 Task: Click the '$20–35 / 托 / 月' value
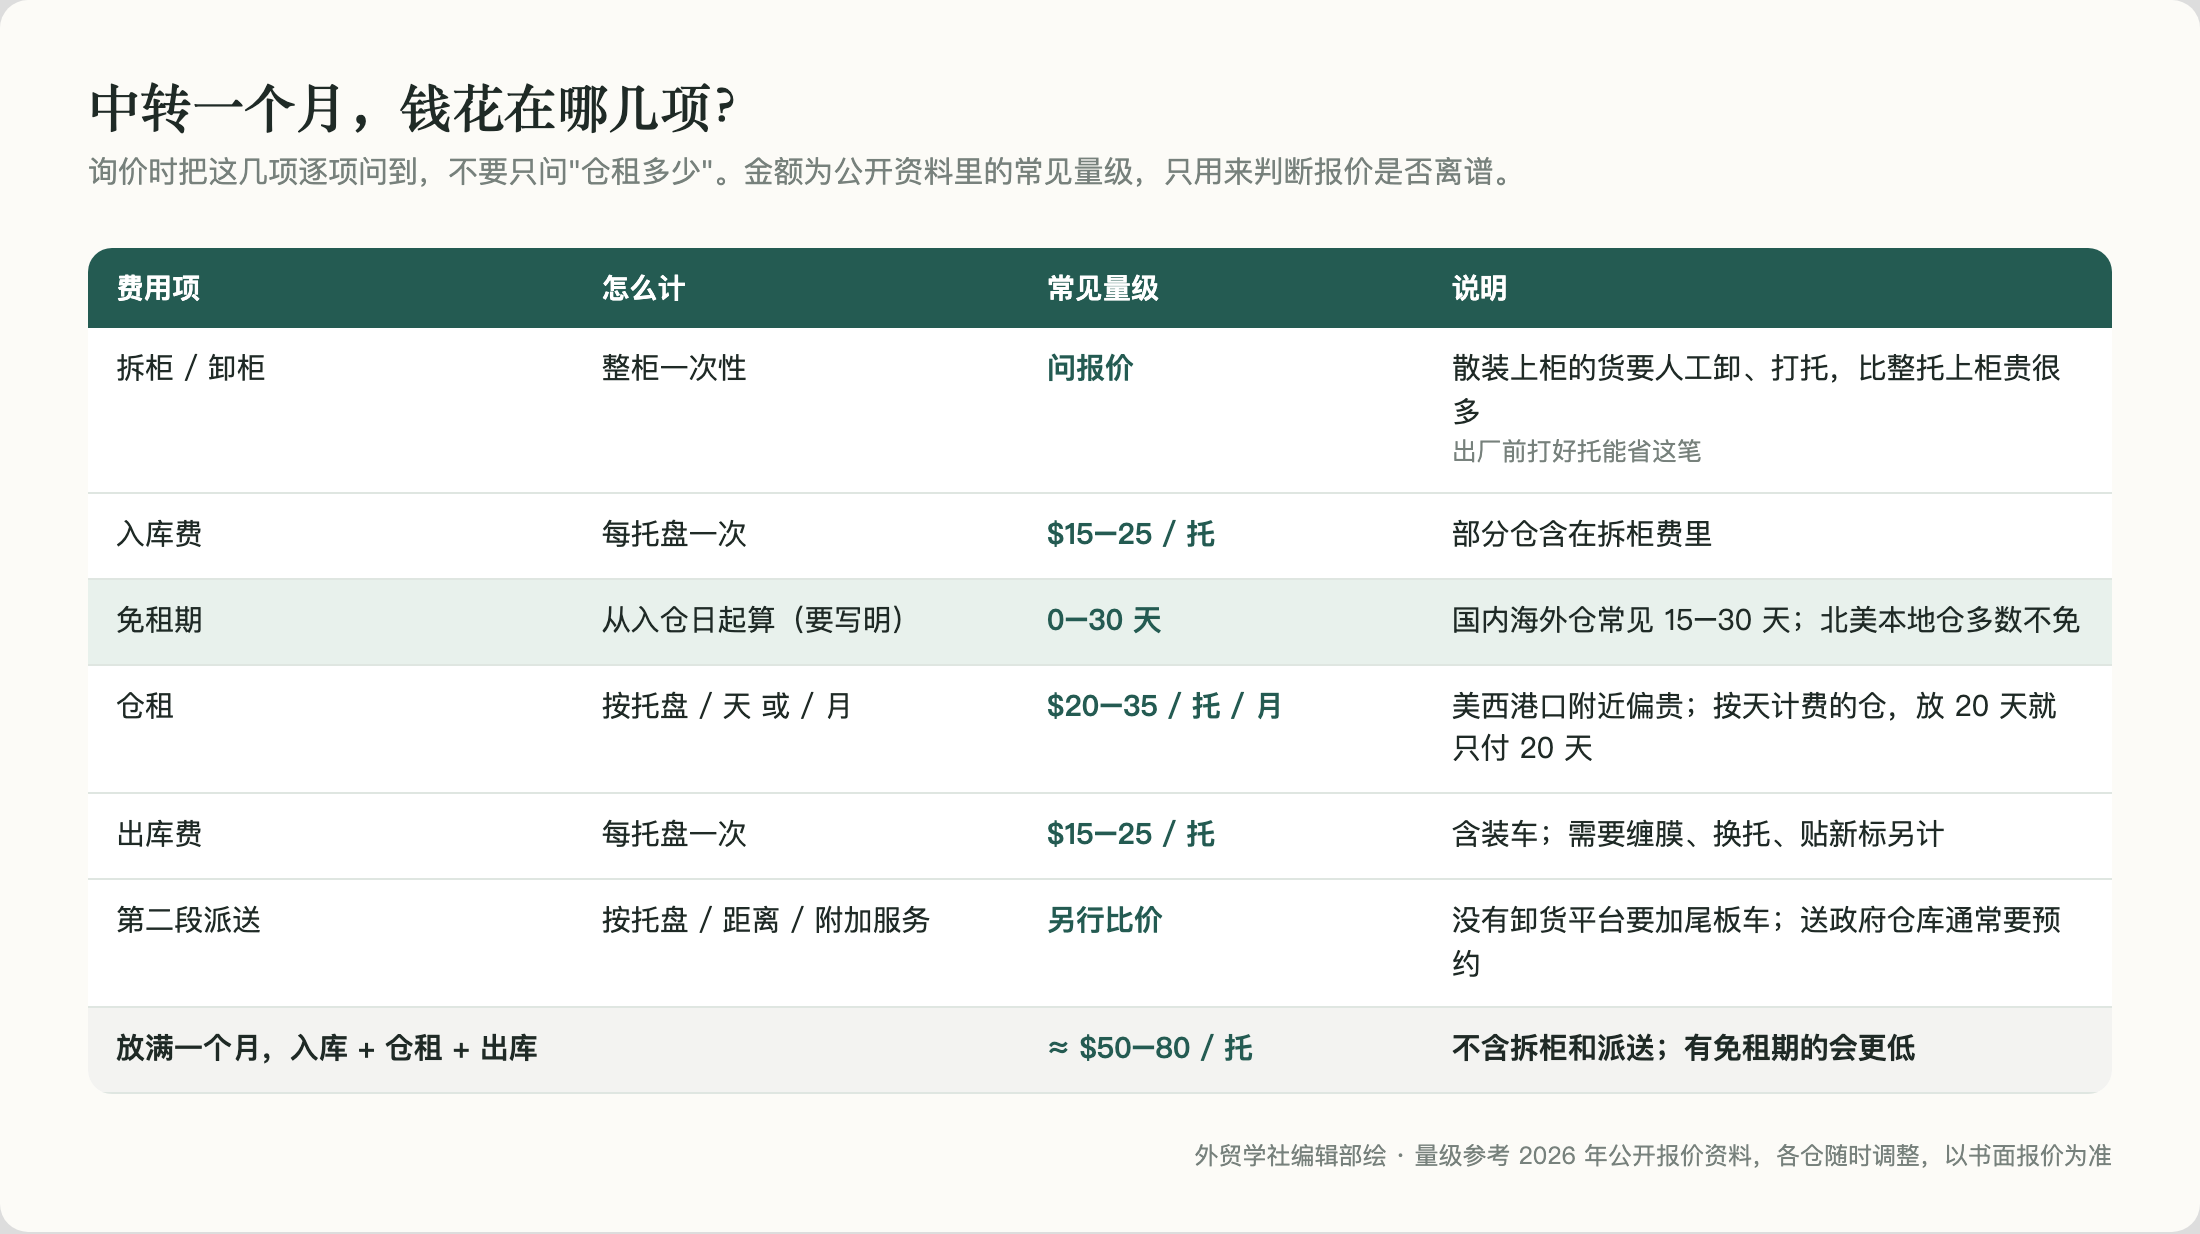point(1164,706)
